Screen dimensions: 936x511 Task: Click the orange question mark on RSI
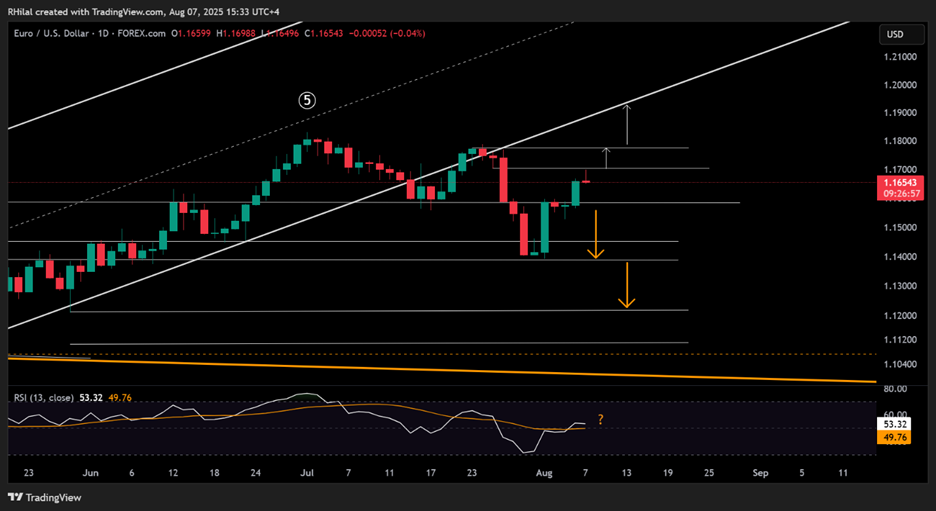pyautogui.click(x=600, y=420)
